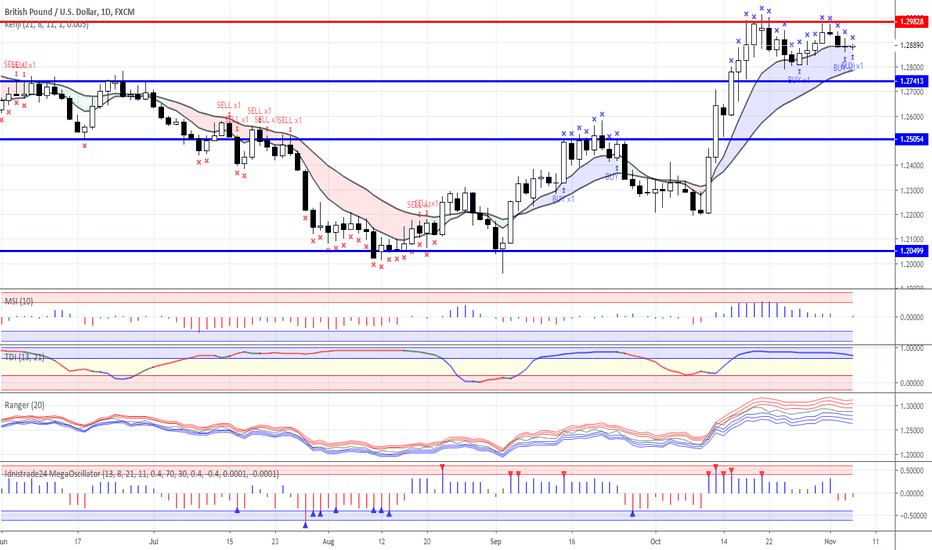Screen dimensions: 932x550
Task: Click the Aug label on the date axis
Action: point(327,541)
